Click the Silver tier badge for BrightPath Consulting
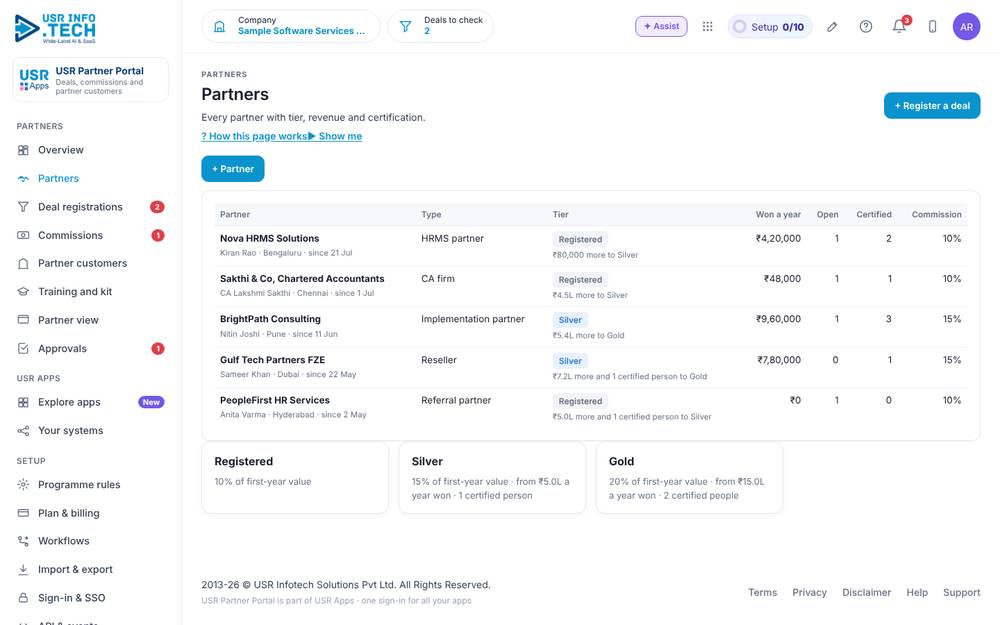 [x=570, y=320]
